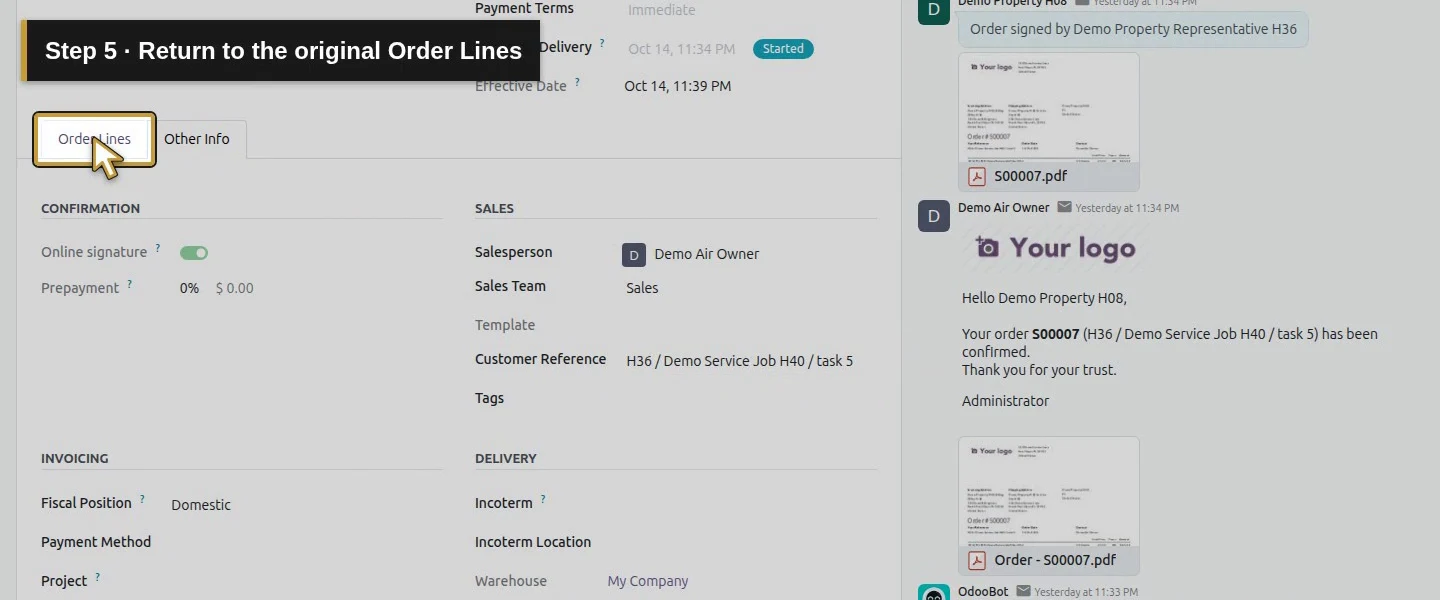Click the Started delivery status badge
Viewport: 1440px width, 600px height.
point(783,48)
